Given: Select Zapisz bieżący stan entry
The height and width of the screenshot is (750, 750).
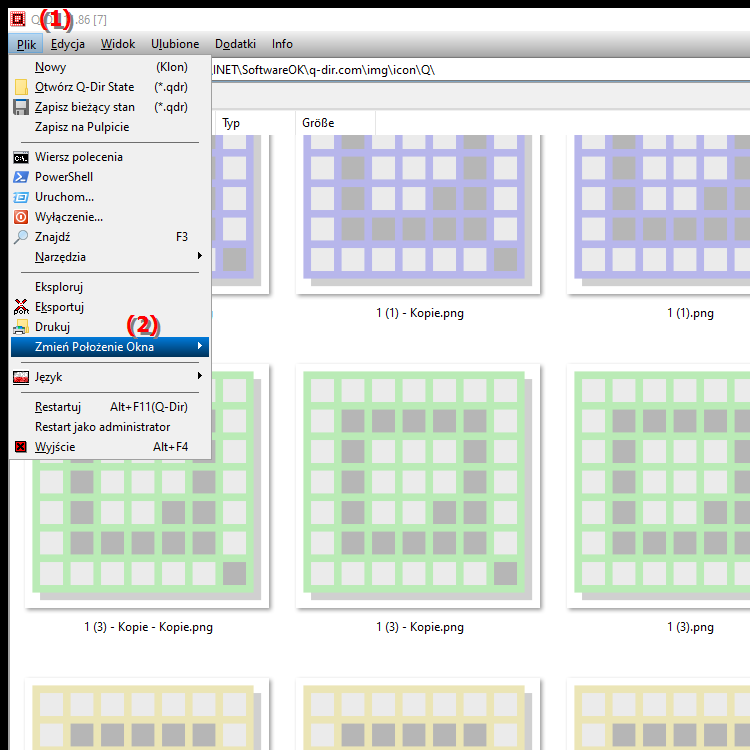Looking at the screenshot, I should click(x=110, y=107).
